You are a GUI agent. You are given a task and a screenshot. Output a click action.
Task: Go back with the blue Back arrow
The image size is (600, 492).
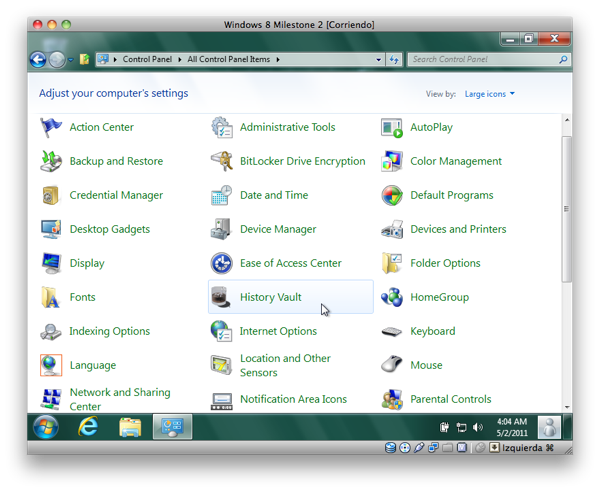[38, 60]
